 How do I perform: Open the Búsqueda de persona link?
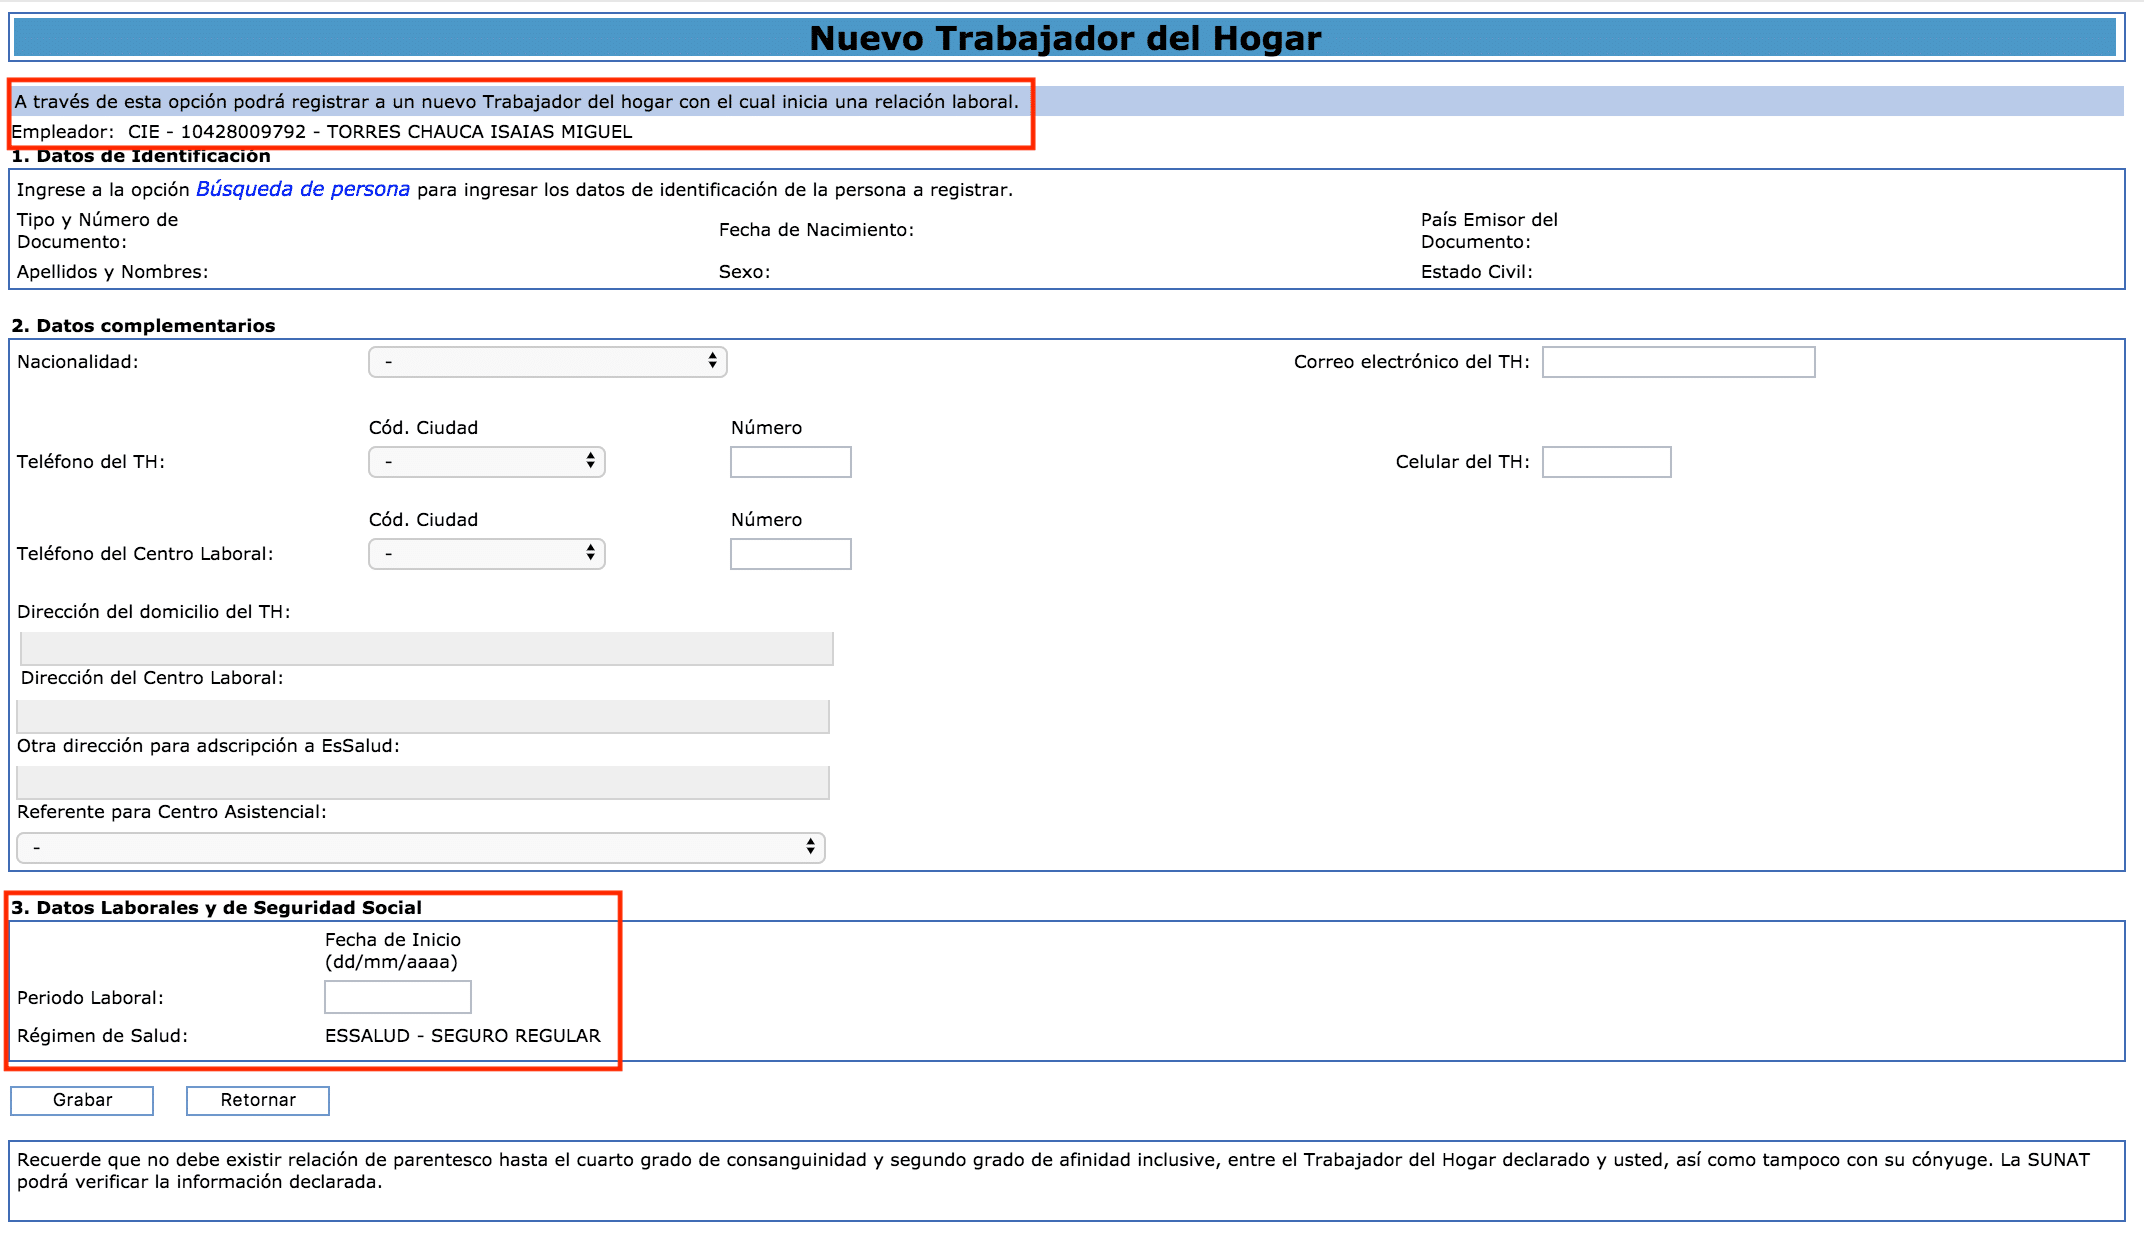tap(303, 189)
